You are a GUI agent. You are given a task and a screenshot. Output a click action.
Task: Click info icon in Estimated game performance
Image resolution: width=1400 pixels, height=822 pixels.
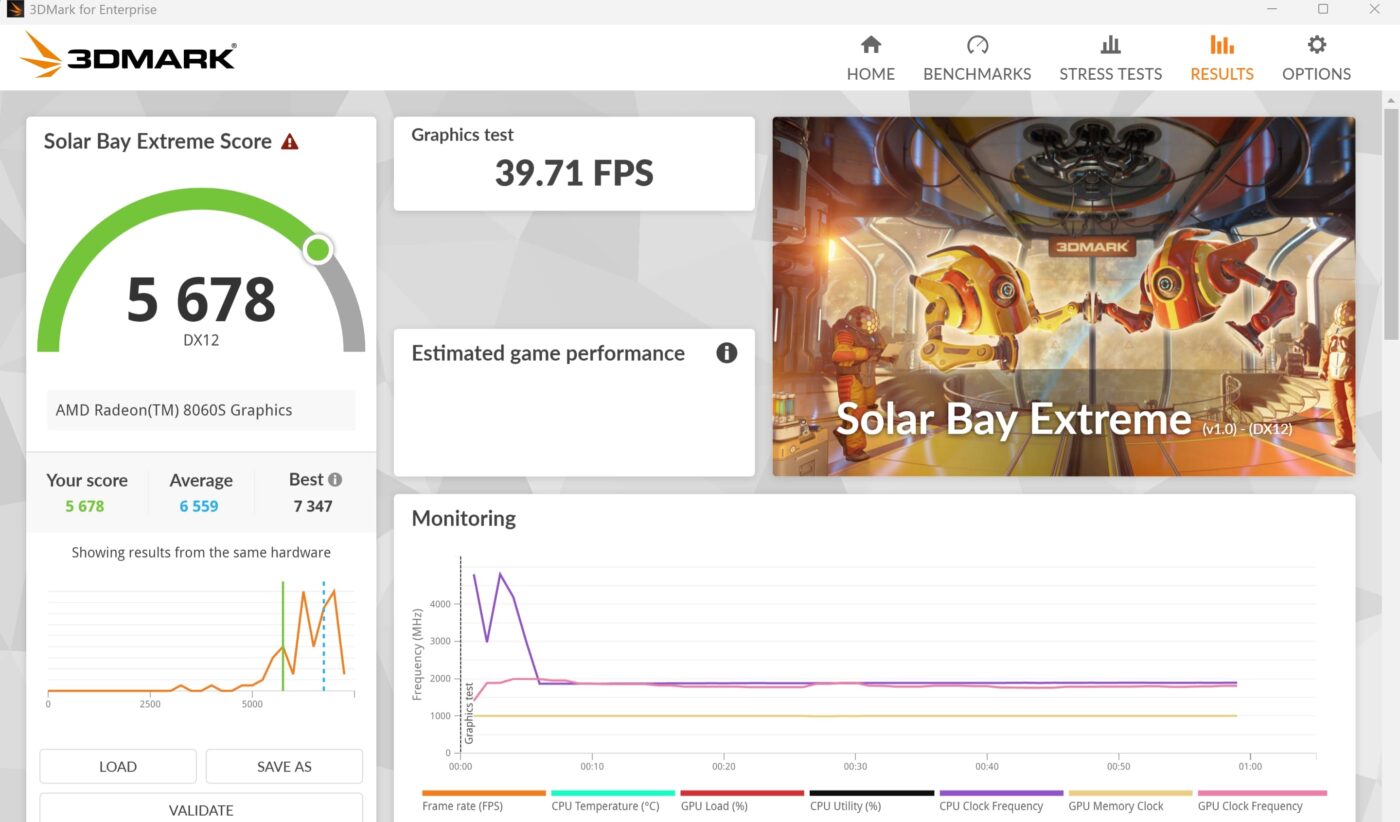click(x=727, y=353)
